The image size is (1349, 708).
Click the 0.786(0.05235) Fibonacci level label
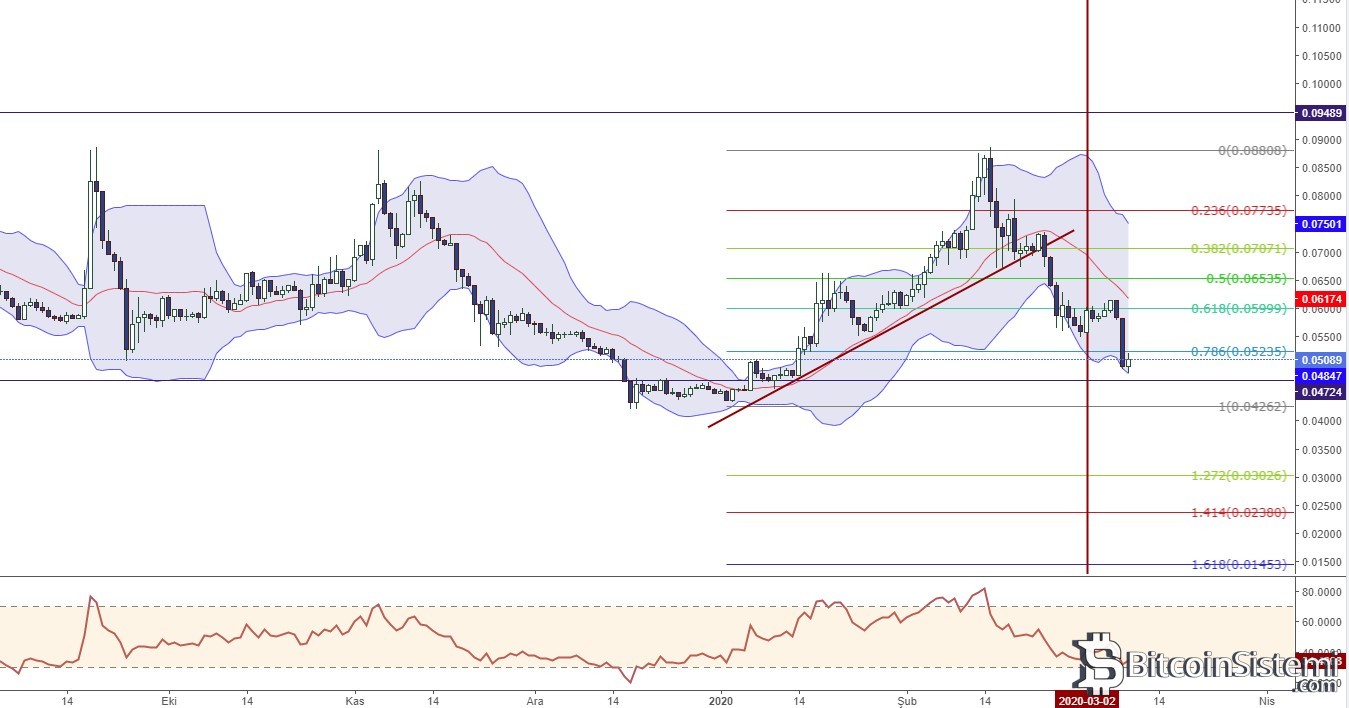[x=1238, y=352]
